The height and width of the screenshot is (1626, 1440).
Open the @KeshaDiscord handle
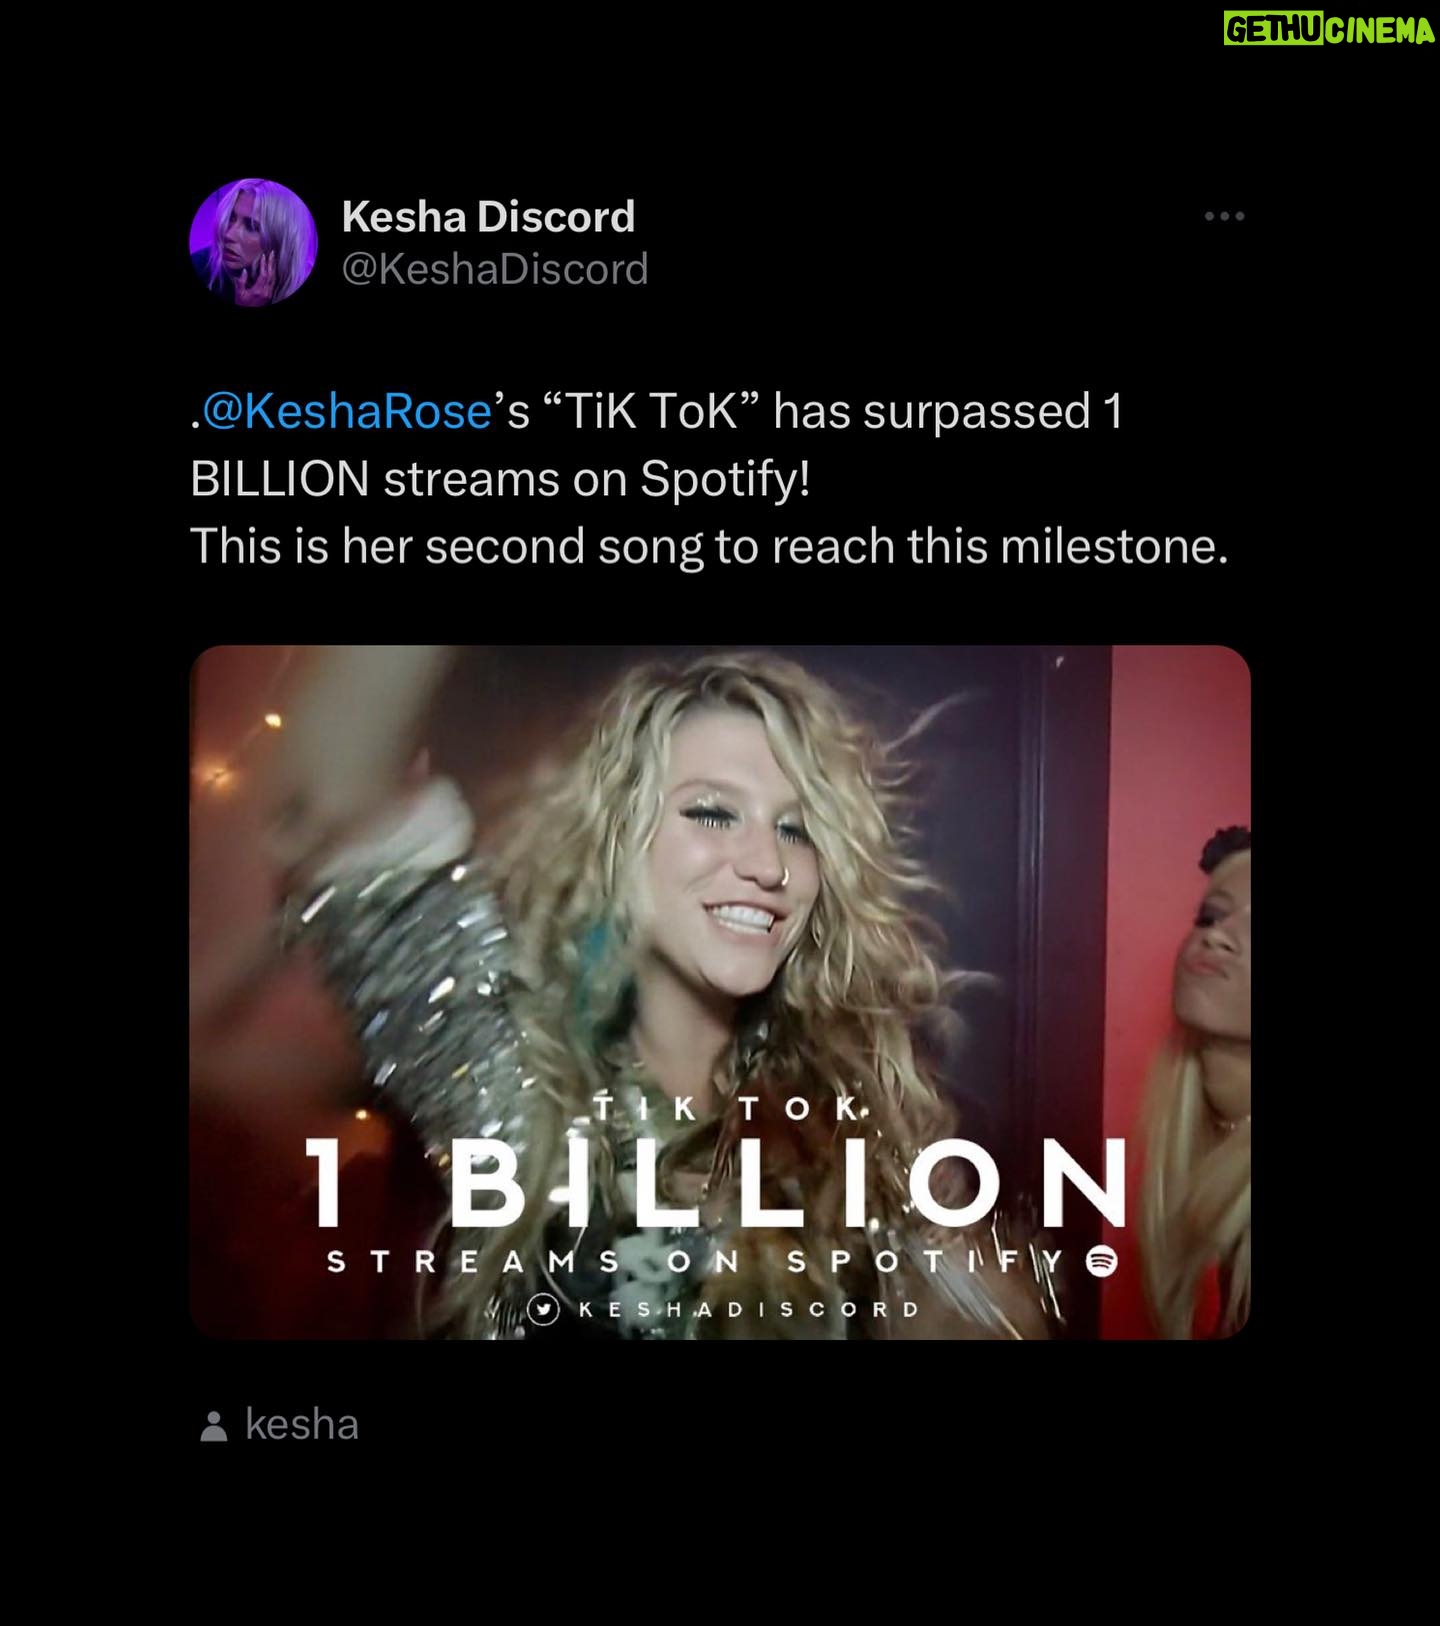coord(495,269)
